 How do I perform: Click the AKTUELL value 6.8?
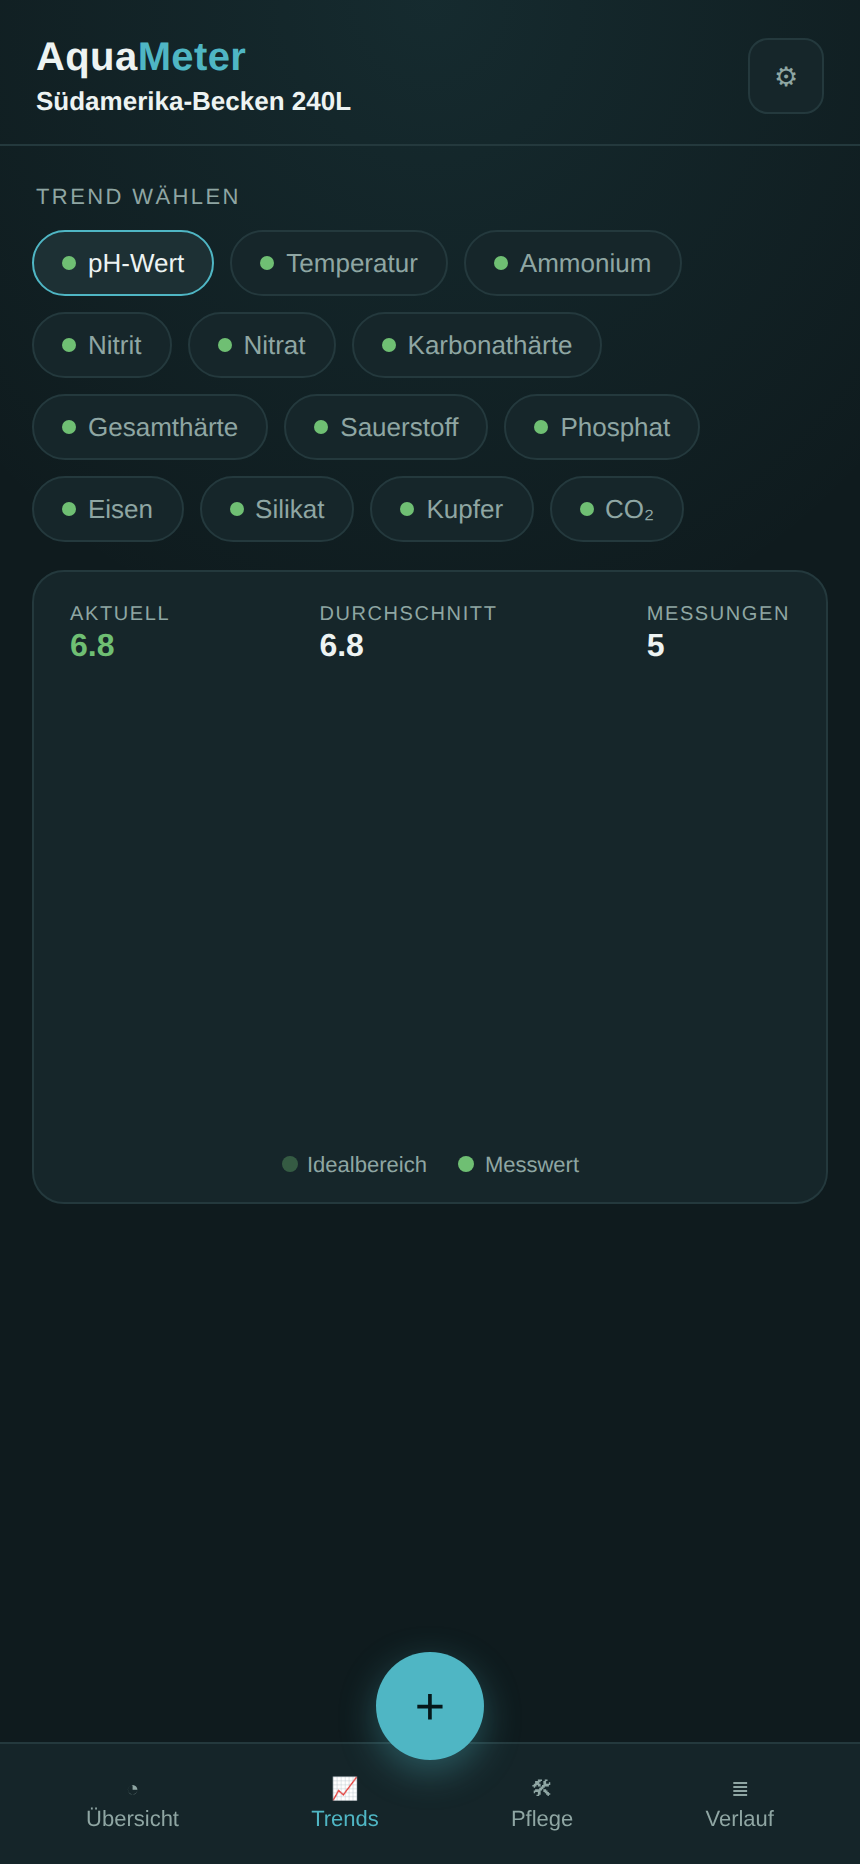tap(92, 646)
